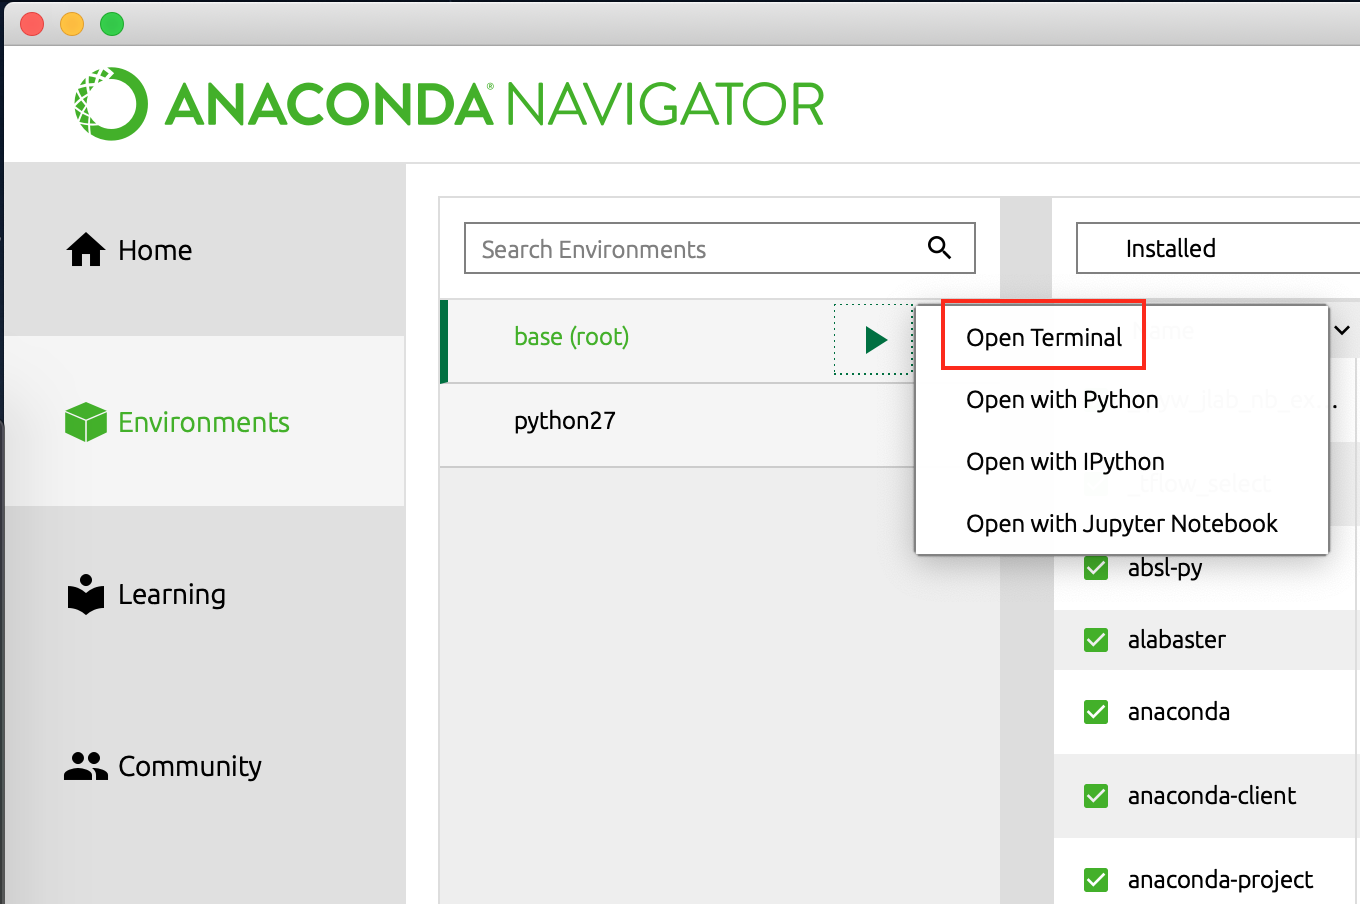Go to the Learning section
This screenshot has width=1360, height=904.
coord(171,594)
